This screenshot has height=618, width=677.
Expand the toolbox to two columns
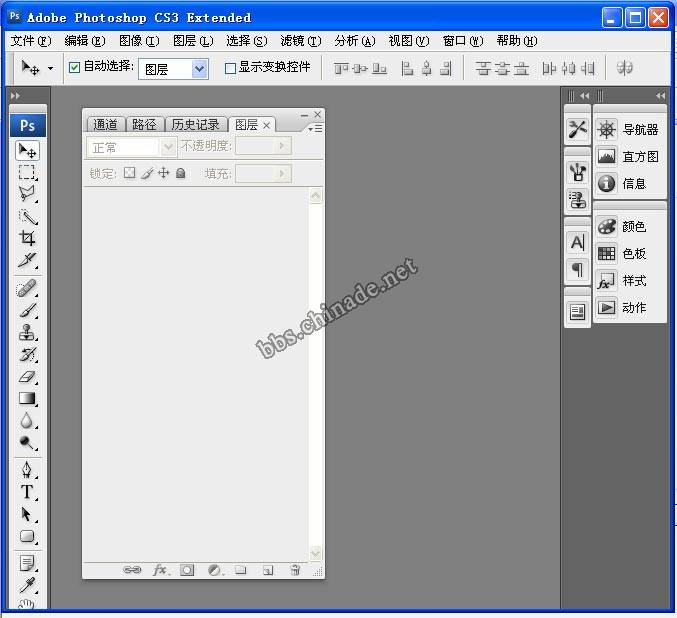15,95
